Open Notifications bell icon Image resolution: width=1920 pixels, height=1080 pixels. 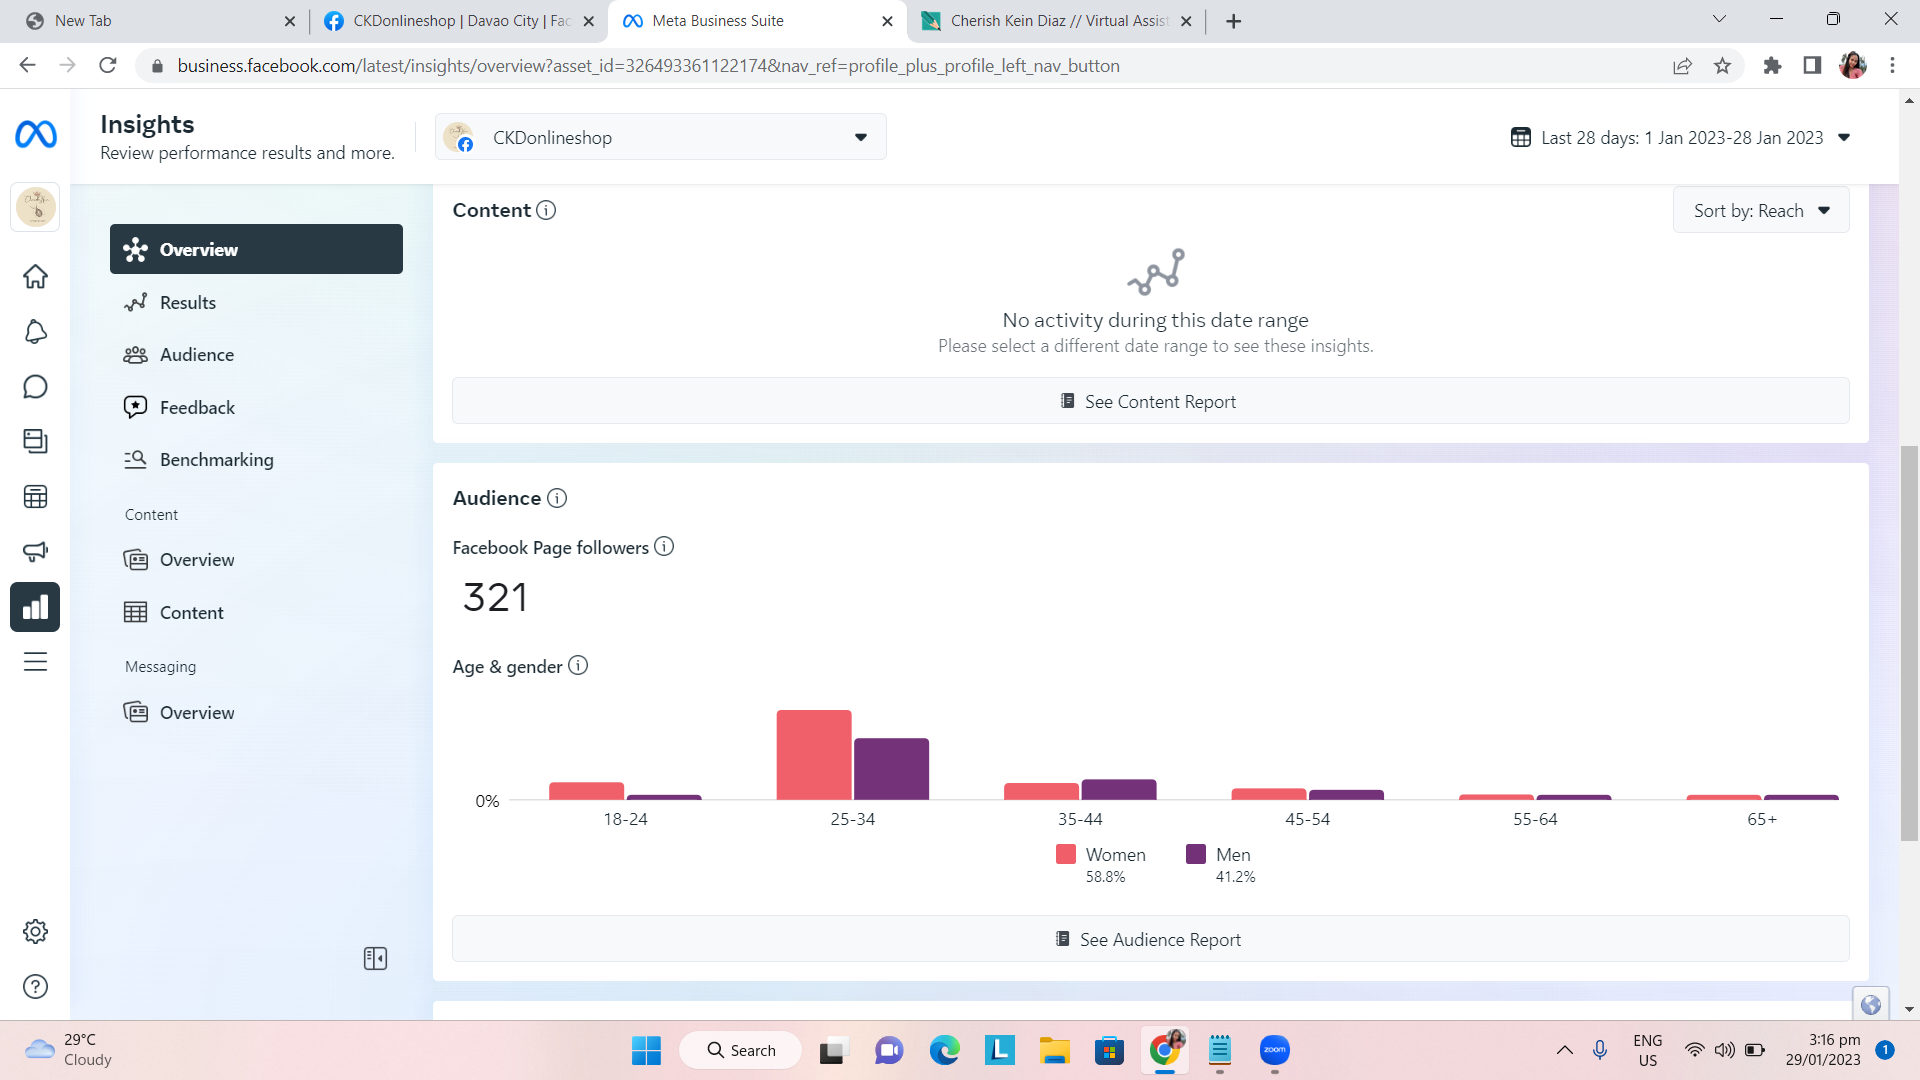35,332
